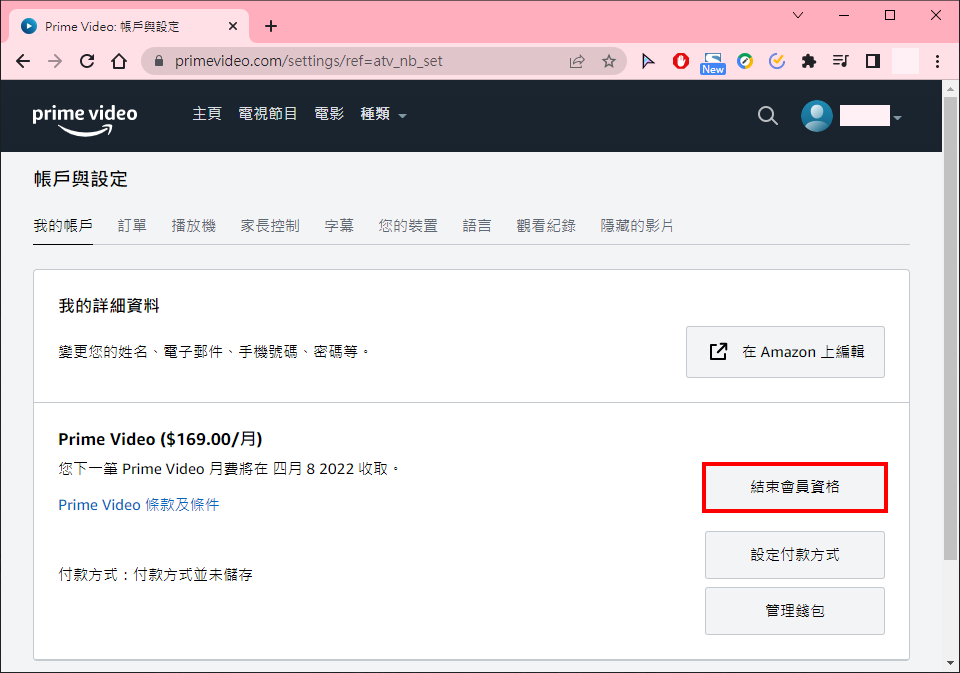Switch to the 觀看紀錄 tab
Viewport: 960px width, 673px height.
[546, 226]
